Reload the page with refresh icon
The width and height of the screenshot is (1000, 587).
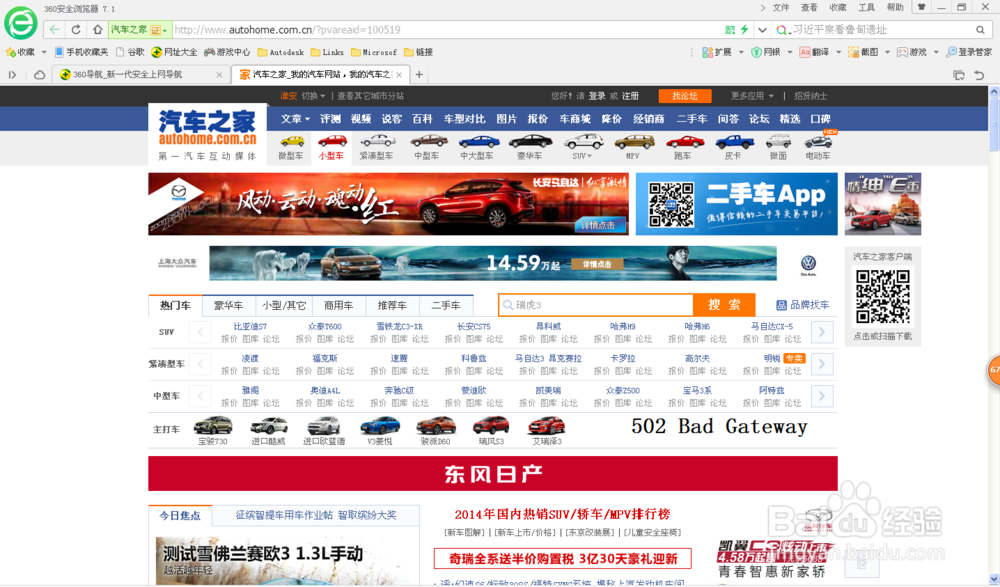(x=76, y=29)
